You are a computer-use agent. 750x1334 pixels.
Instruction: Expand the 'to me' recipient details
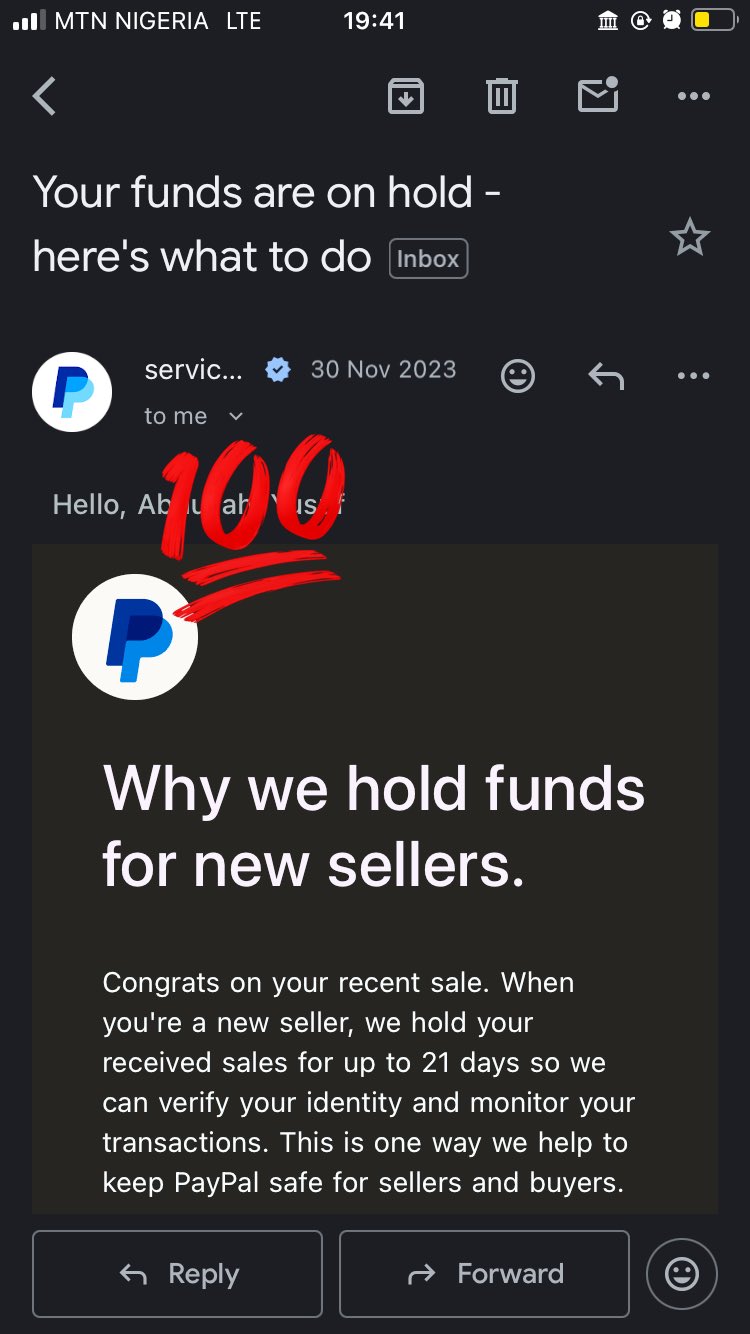(236, 416)
